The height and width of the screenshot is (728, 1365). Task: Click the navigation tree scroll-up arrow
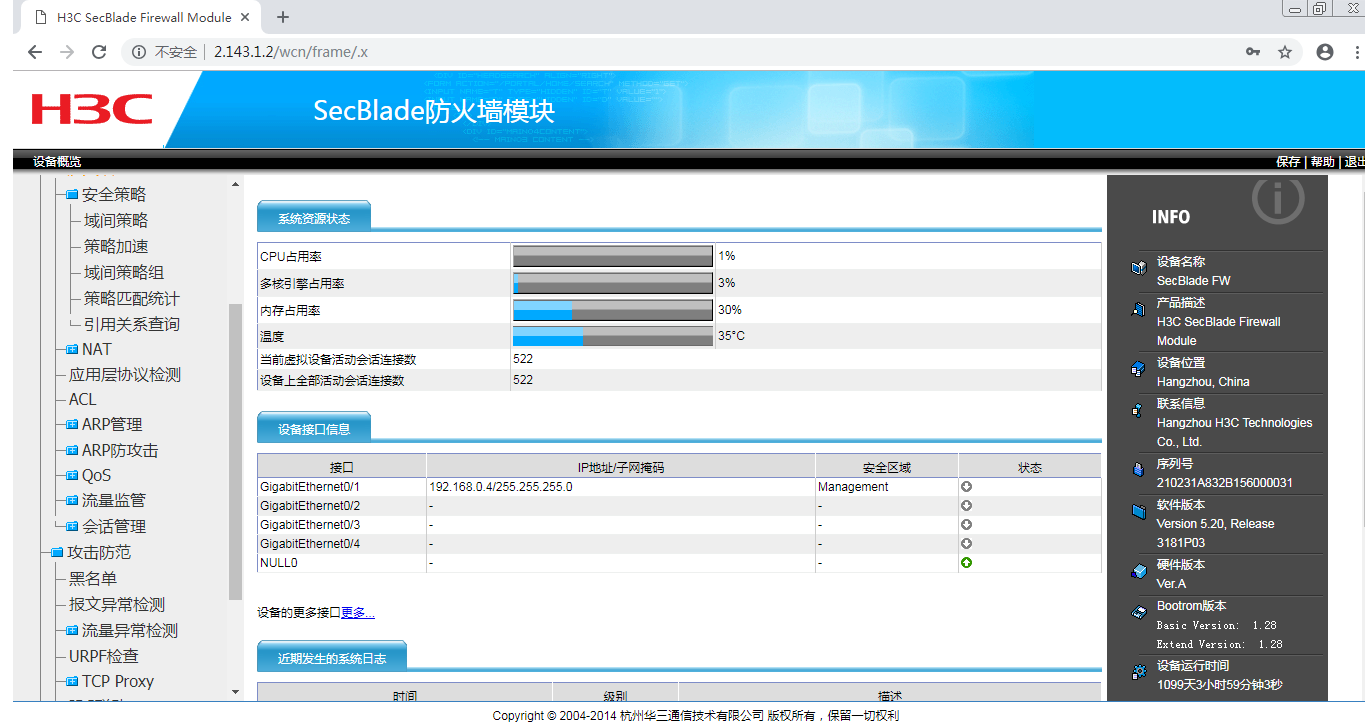tap(236, 185)
